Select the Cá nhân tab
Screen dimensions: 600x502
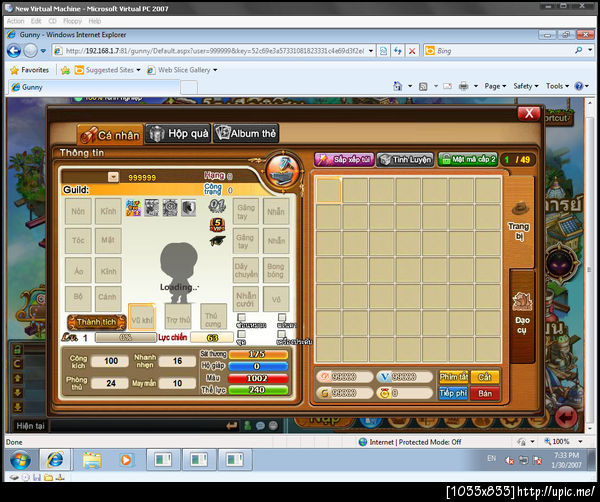pyautogui.click(x=110, y=134)
